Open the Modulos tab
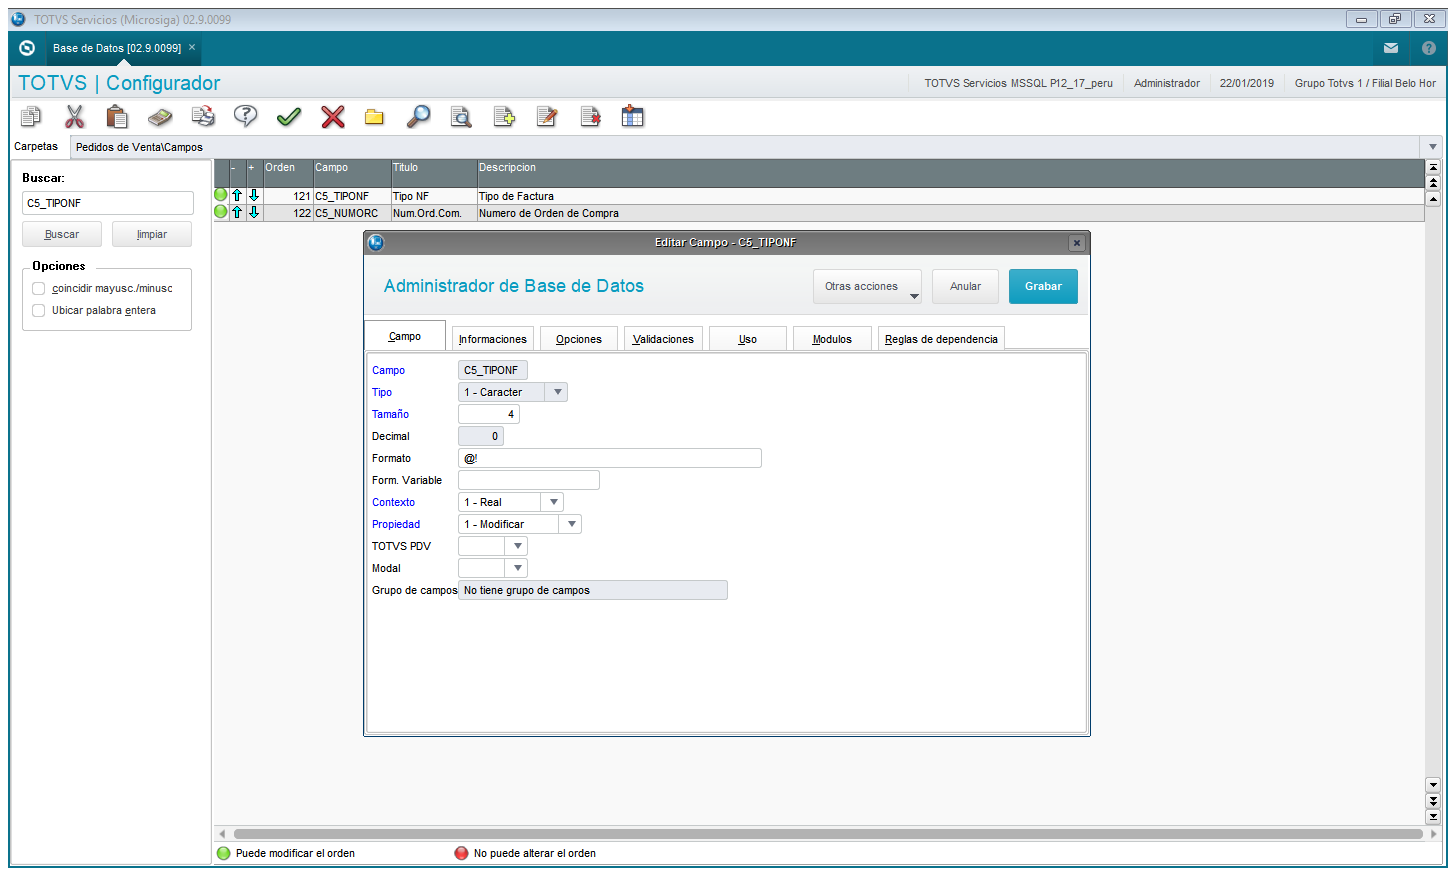Screen dimensions: 1456x876 point(832,339)
